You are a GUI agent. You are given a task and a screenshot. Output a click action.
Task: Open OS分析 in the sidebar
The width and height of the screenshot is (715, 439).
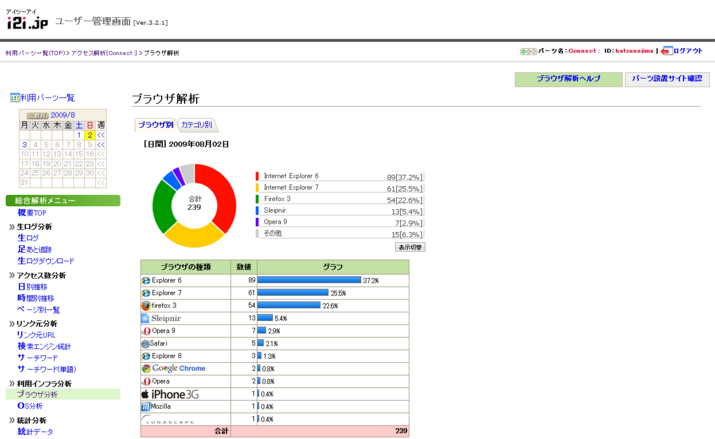(30, 406)
